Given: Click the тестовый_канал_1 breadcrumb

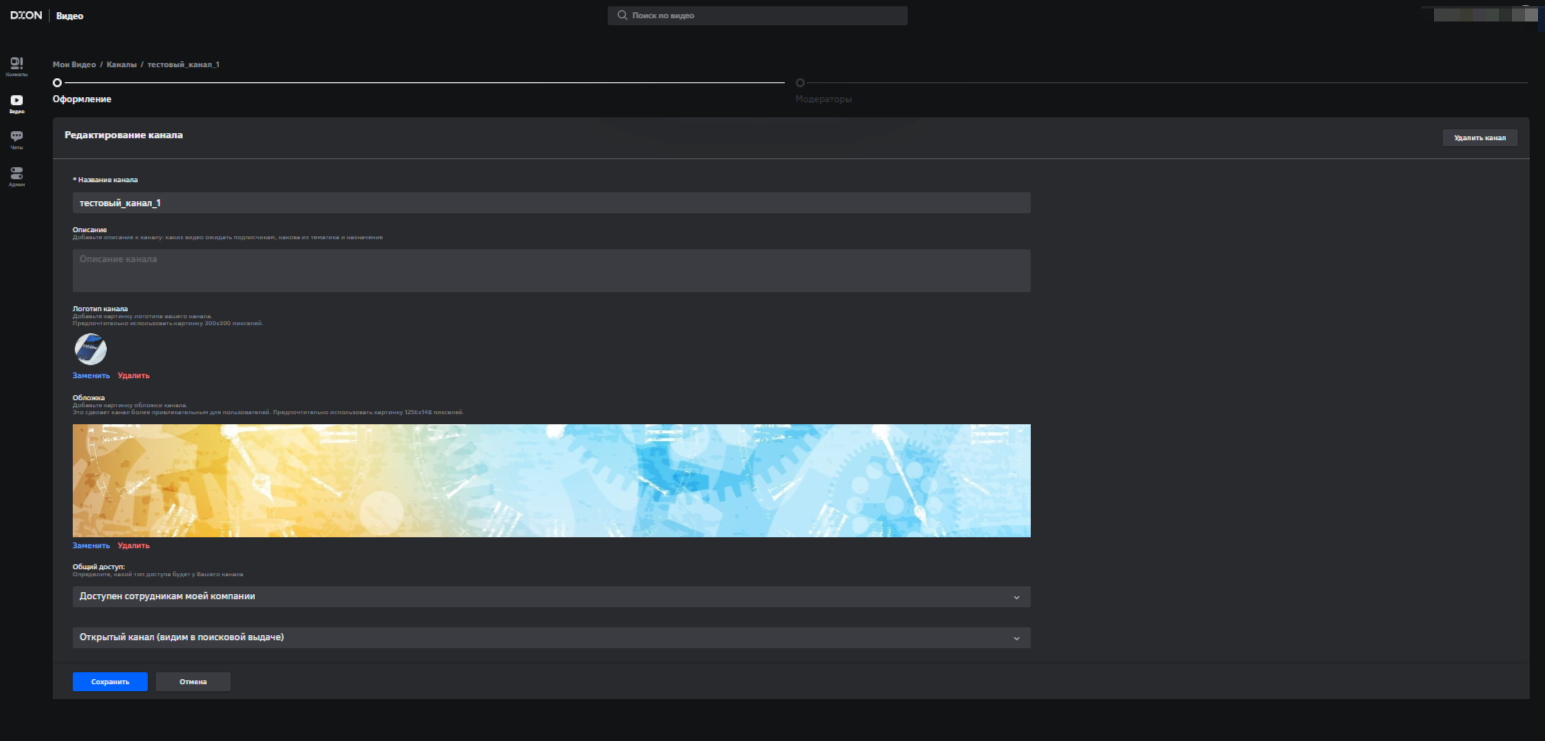Looking at the screenshot, I should [x=183, y=64].
